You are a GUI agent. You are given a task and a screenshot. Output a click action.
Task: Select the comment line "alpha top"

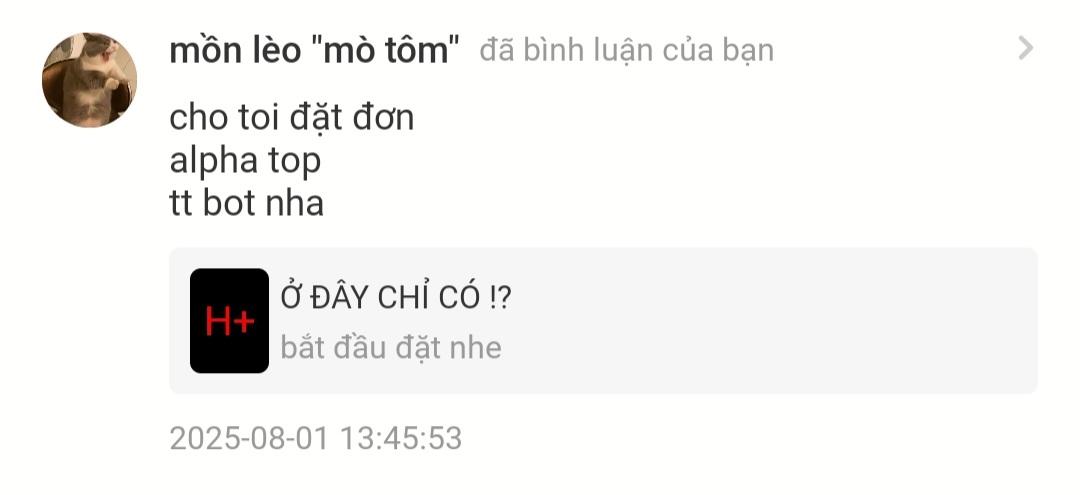245,161
